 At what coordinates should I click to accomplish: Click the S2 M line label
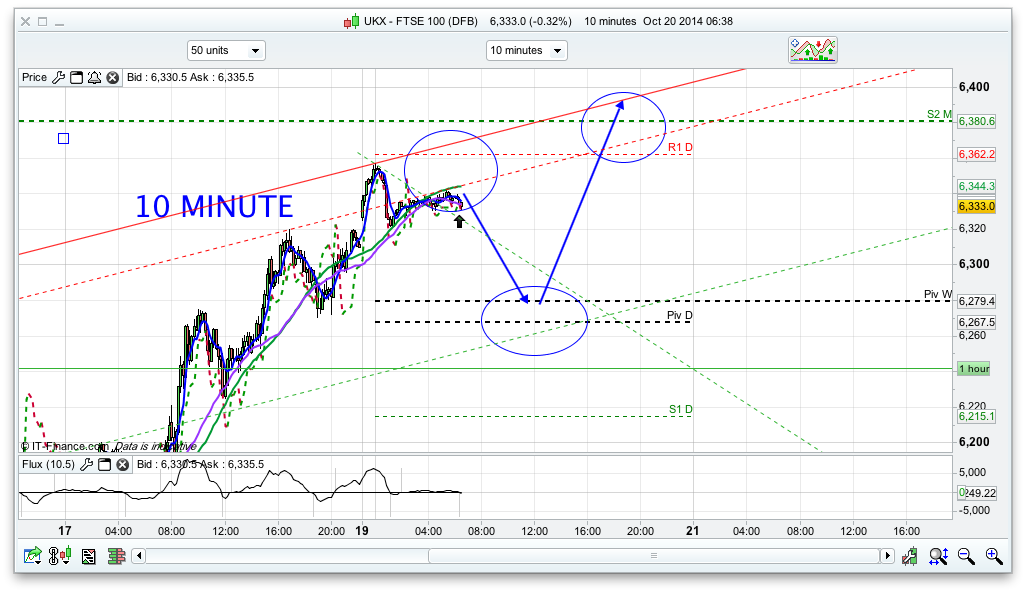coord(939,115)
